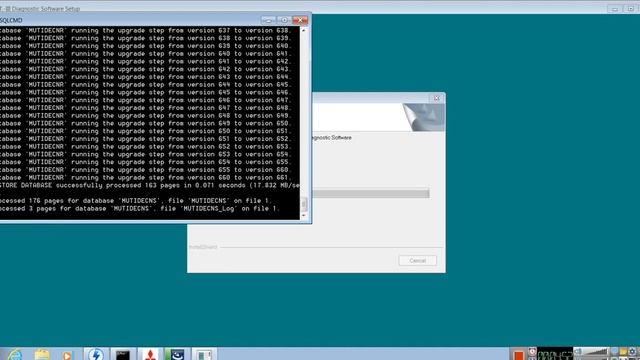This screenshot has width=640, height=360.
Task: Click the recording timer display
Action: click(x=555, y=354)
